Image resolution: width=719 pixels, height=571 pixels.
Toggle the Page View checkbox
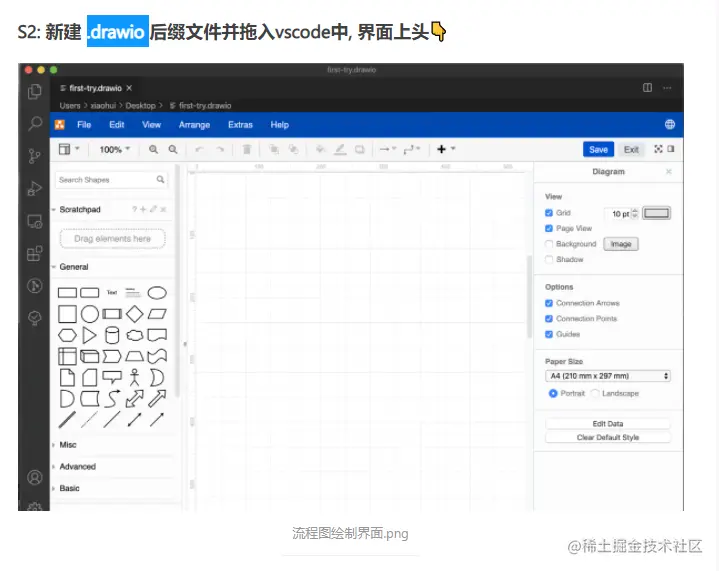coord(549,228)
